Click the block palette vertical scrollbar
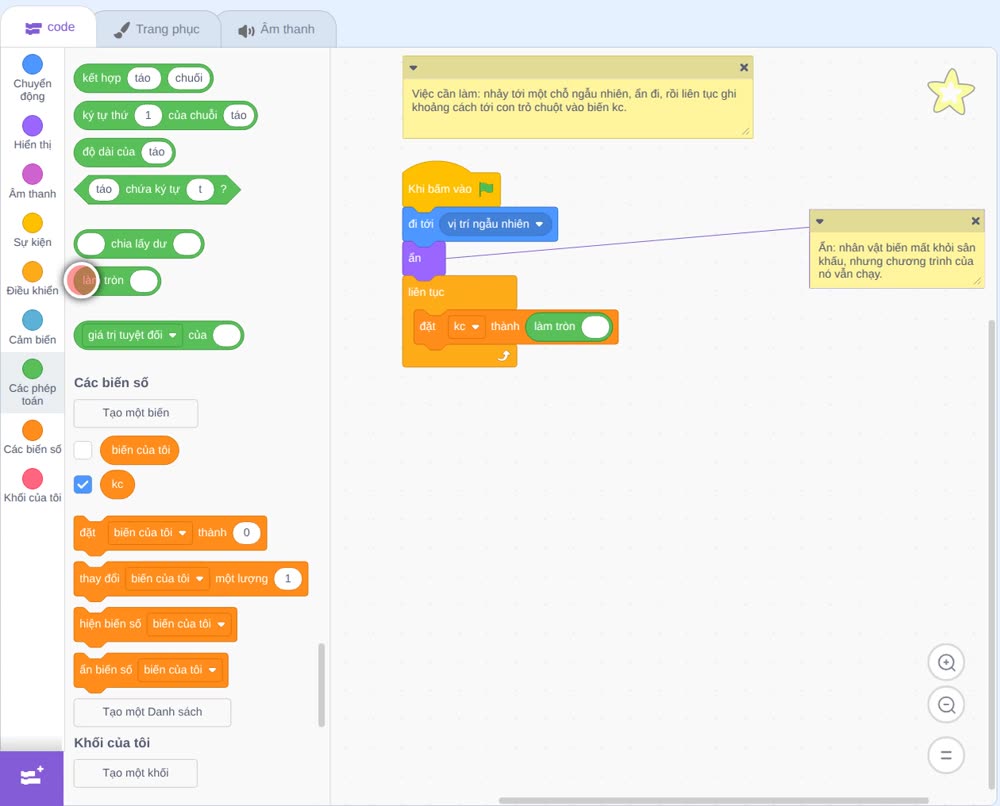The width and height of the screenshot is (1000, 806). pyautogui.click(x=321, y=685)
